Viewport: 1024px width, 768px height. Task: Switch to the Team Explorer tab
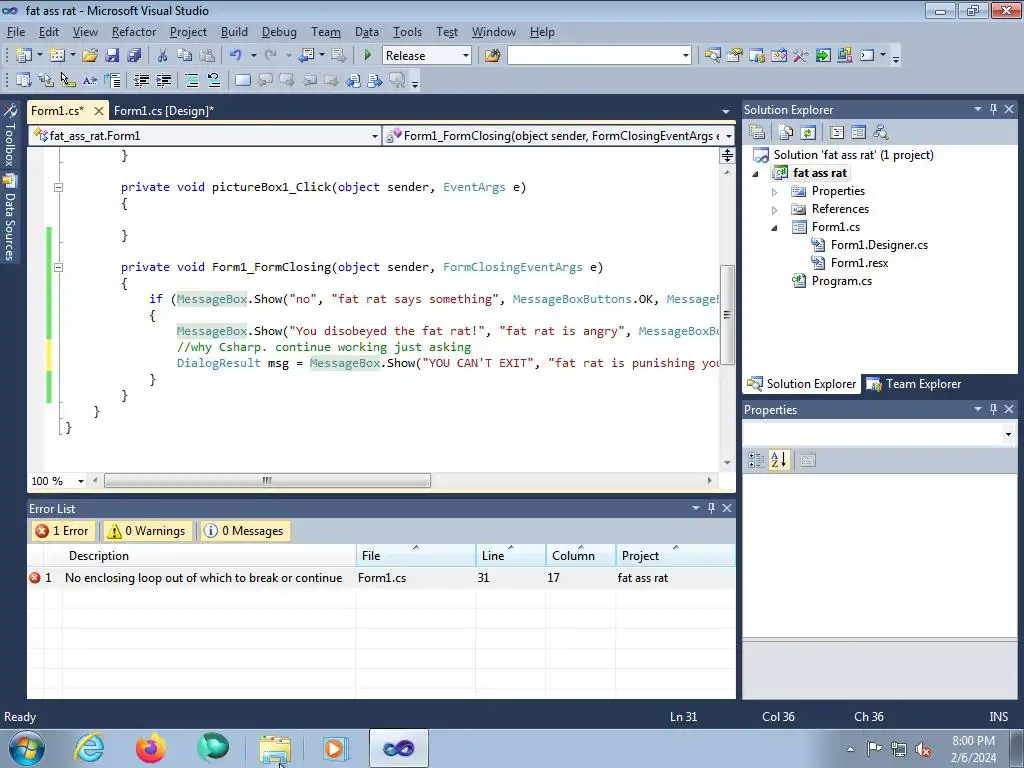tap(914, 384)
